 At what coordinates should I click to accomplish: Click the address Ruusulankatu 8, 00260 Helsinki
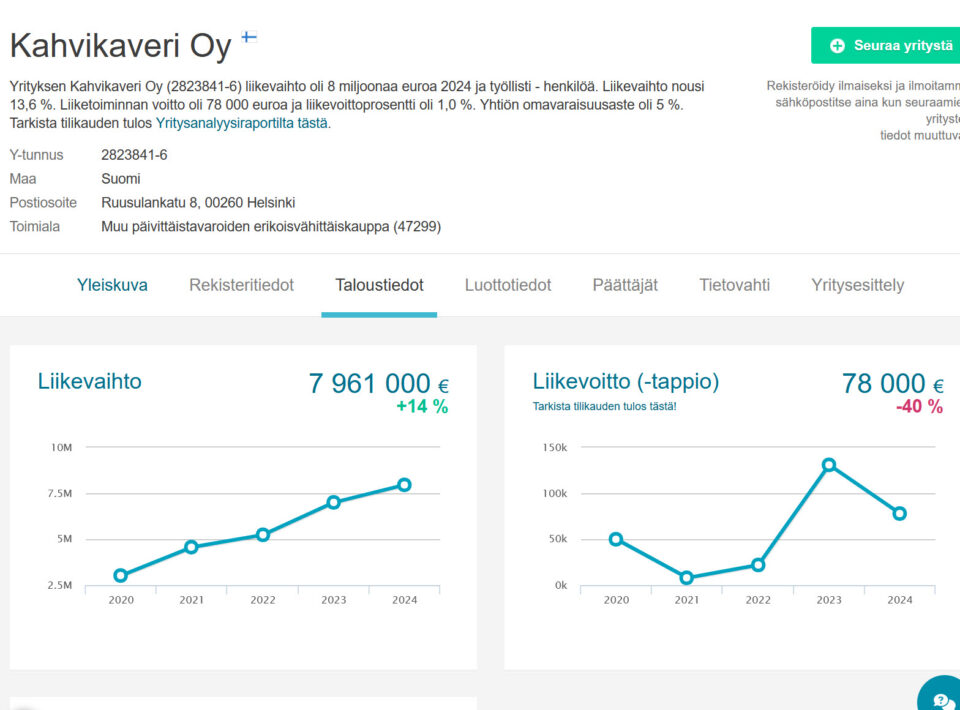tap(198, 203)
